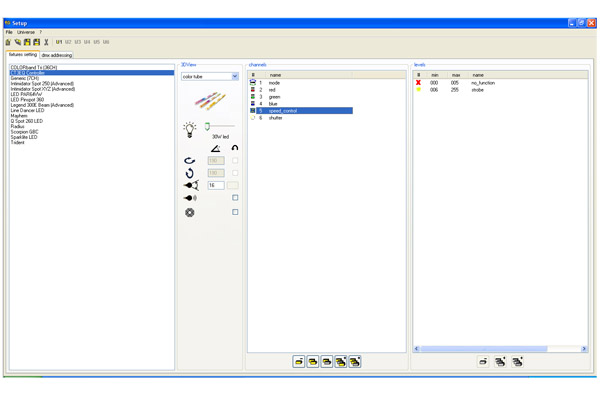
Task: Click the last icon below the levels list
Action: click(x=517, y=361)
